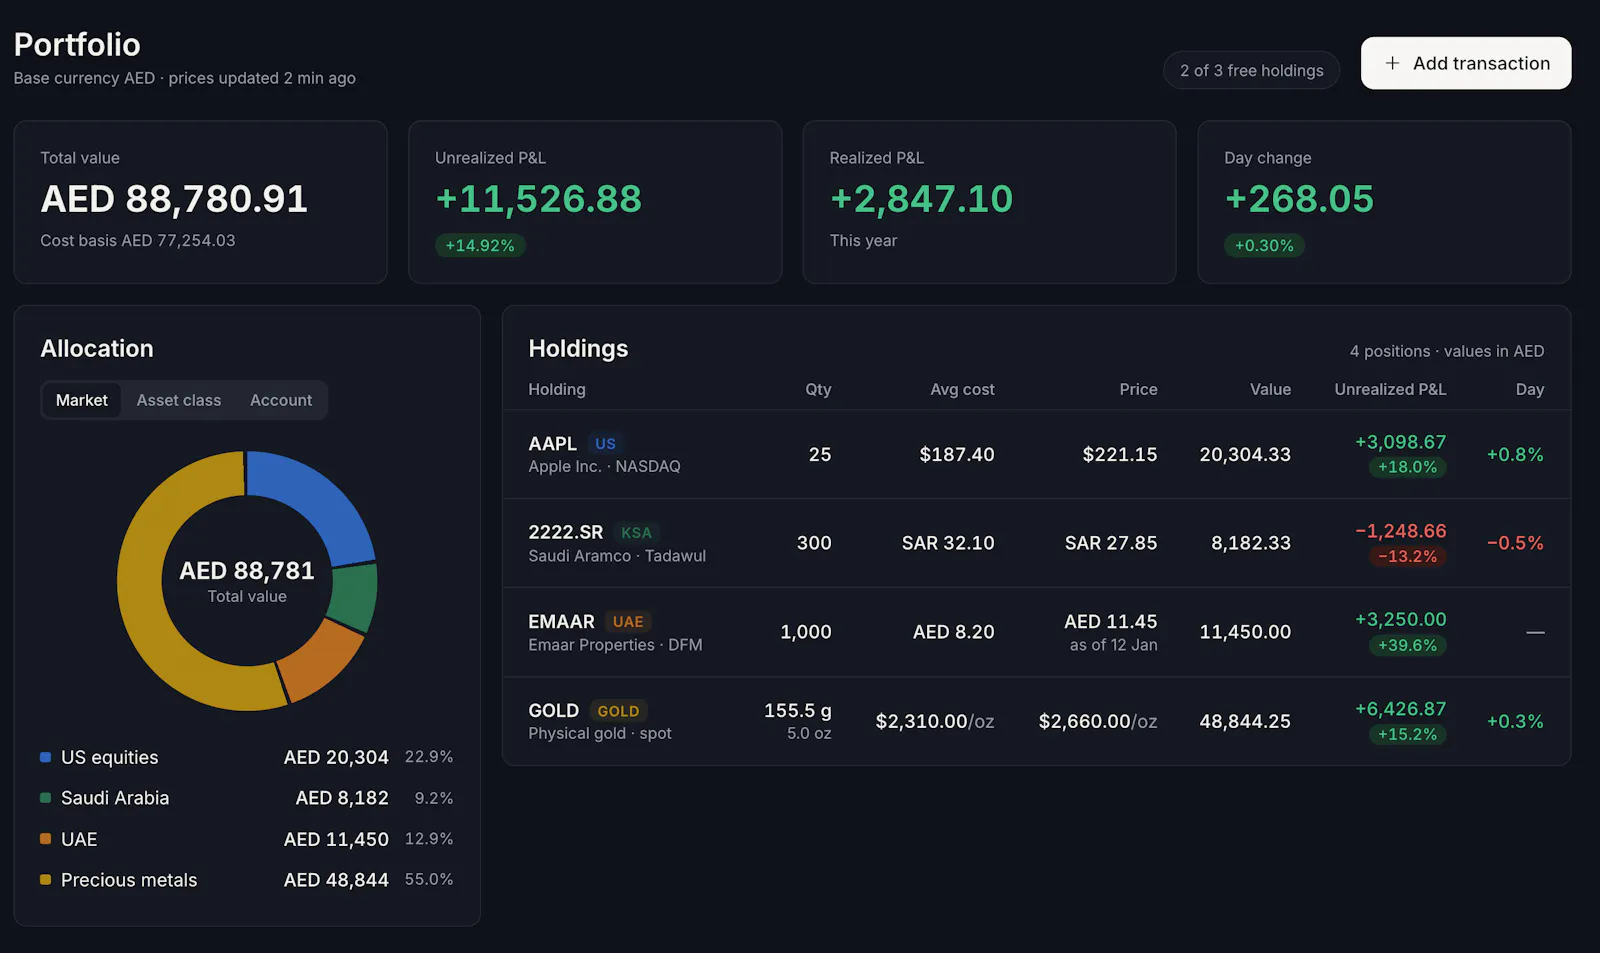This screenshot has width=1600, height=953.
Task: Sort by the Day column header
Action: [x=1529, y=389]
